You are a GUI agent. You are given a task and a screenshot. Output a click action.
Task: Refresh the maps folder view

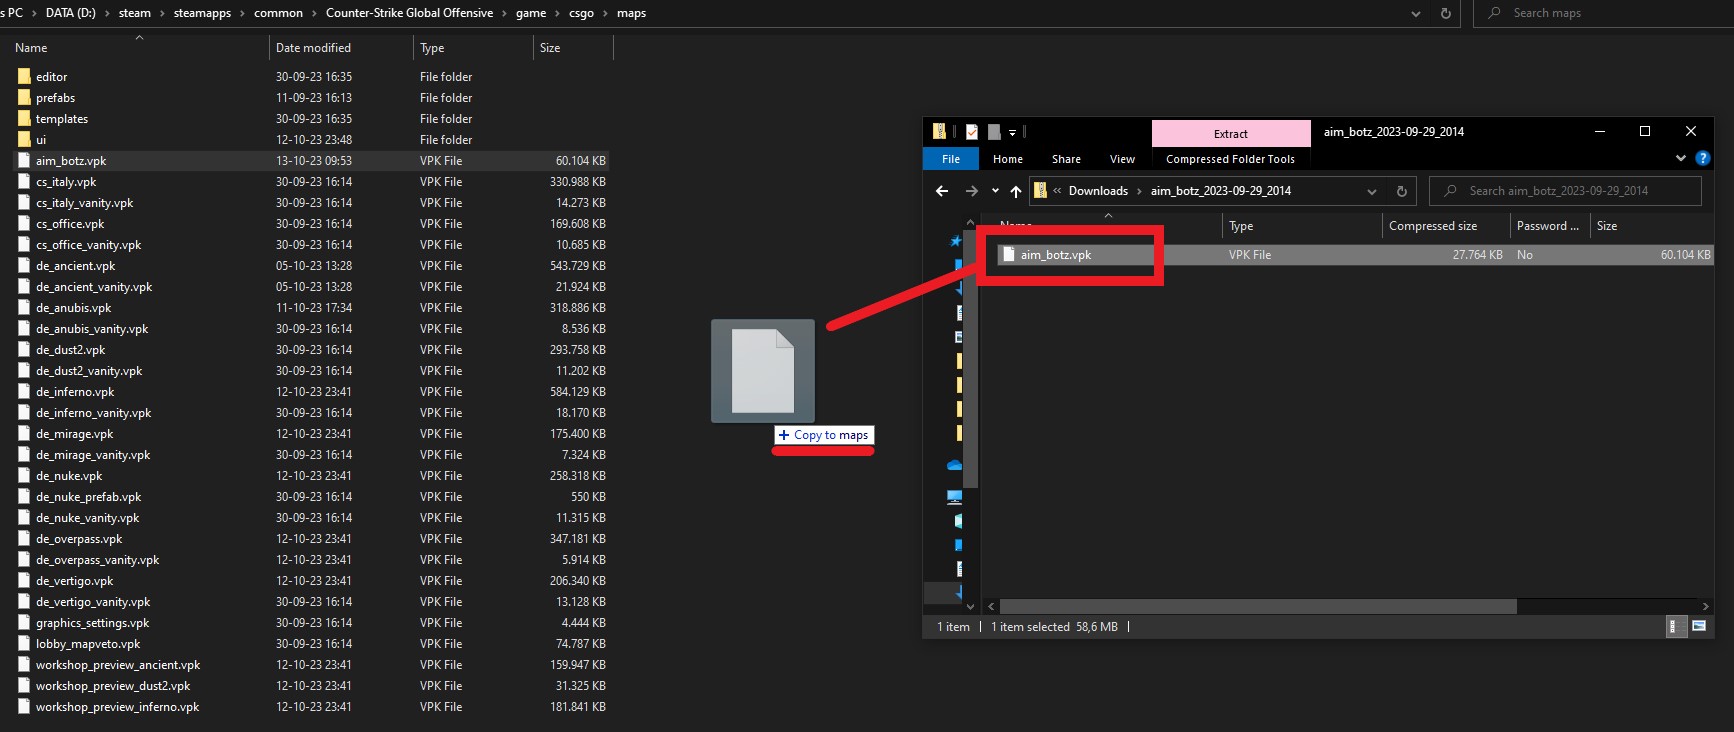pos(1445,13)
